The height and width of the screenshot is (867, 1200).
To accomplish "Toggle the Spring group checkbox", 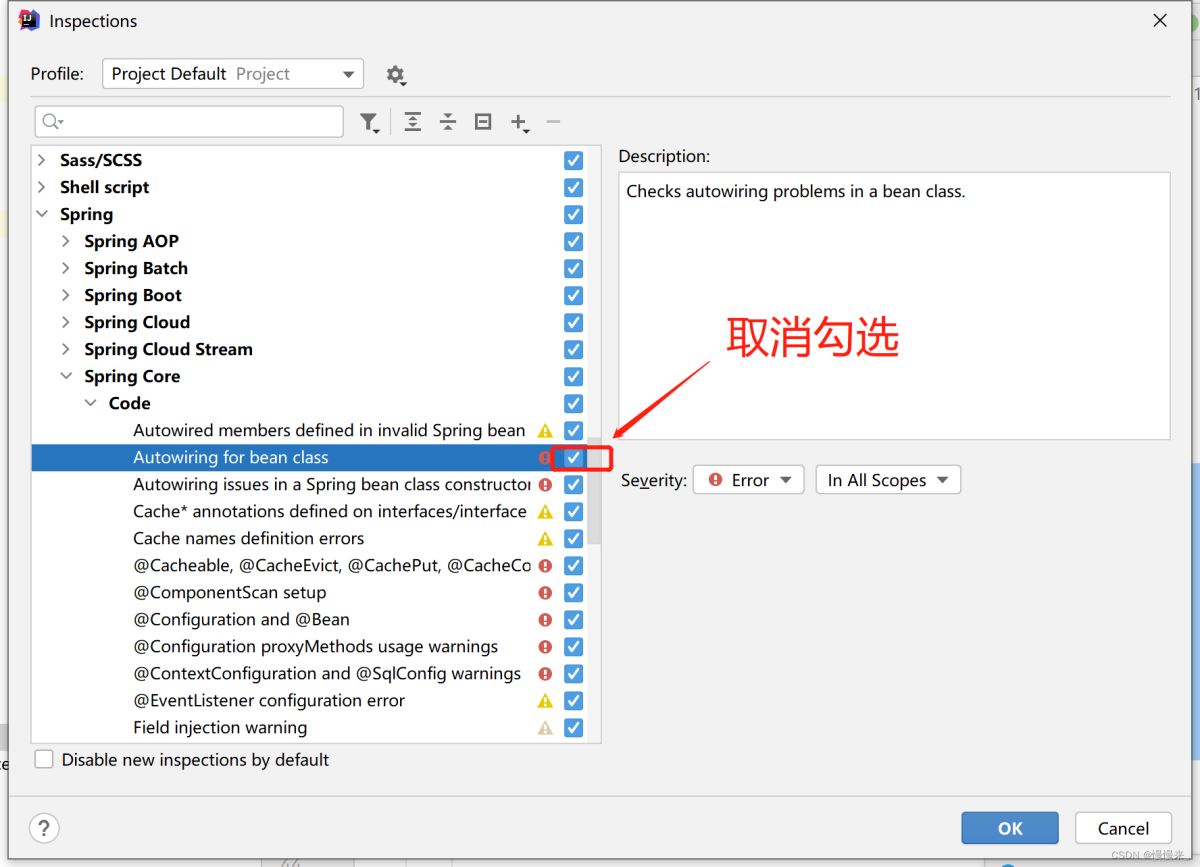I will pos(573,214).
